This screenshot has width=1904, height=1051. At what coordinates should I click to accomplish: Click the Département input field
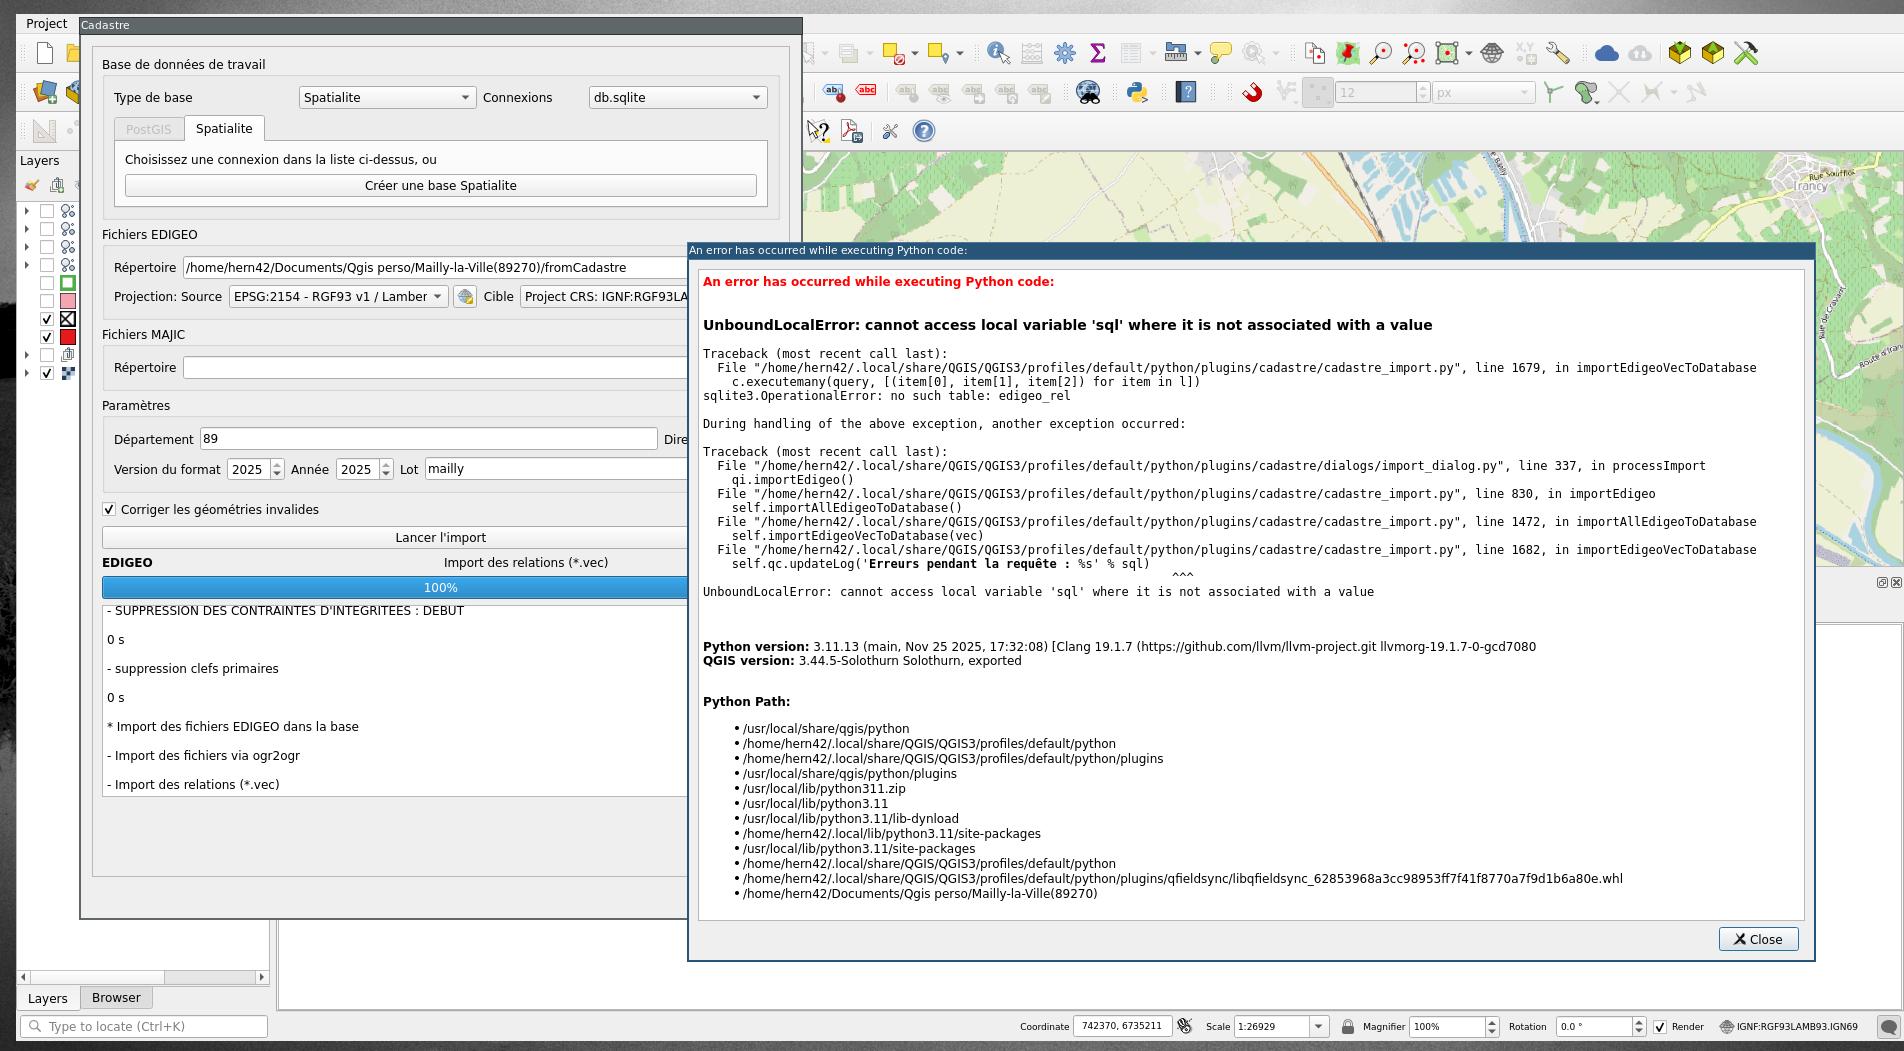(x=428, y=439)
